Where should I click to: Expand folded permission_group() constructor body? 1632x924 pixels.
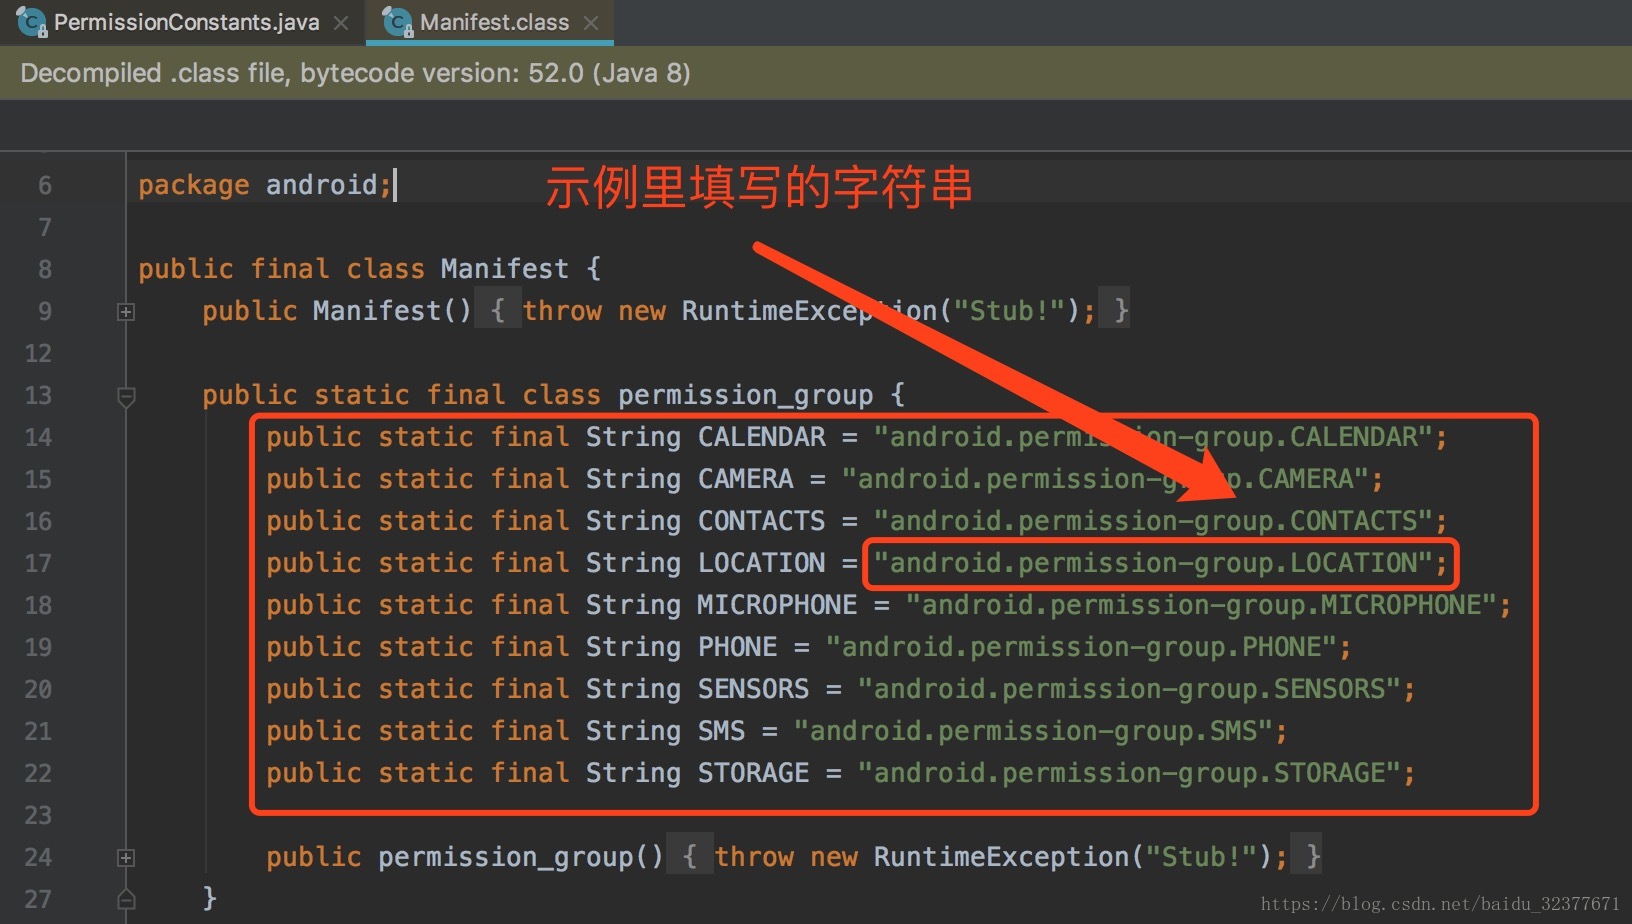click(x=126, y=858)
